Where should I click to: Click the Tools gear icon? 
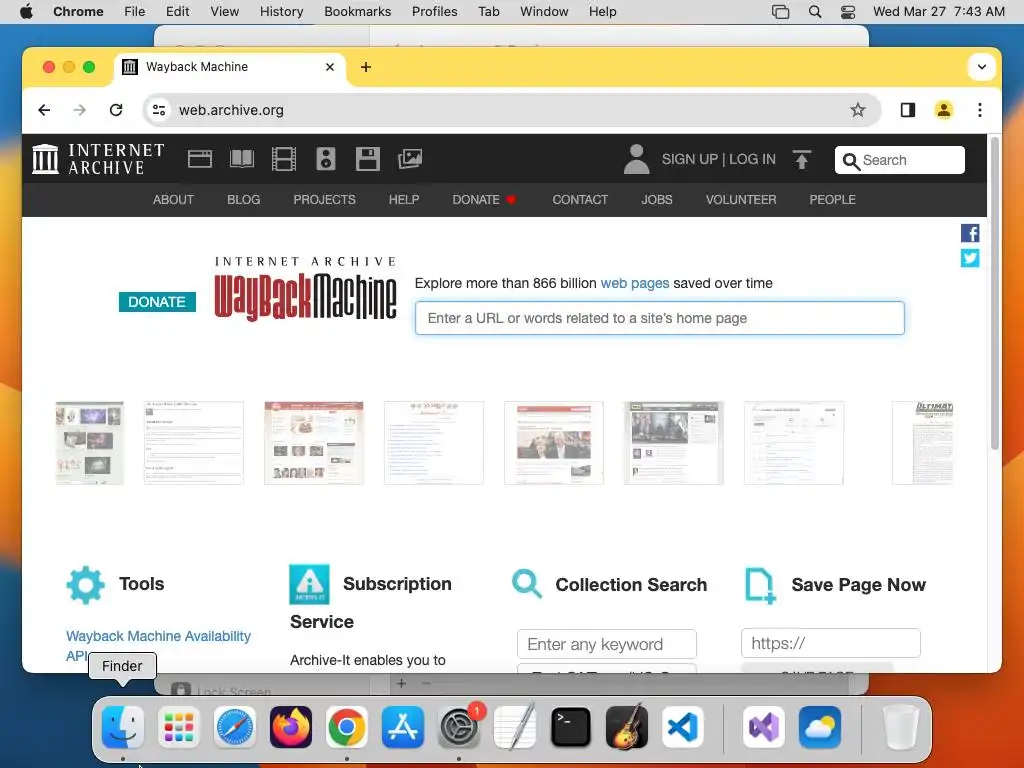point(86,584)
